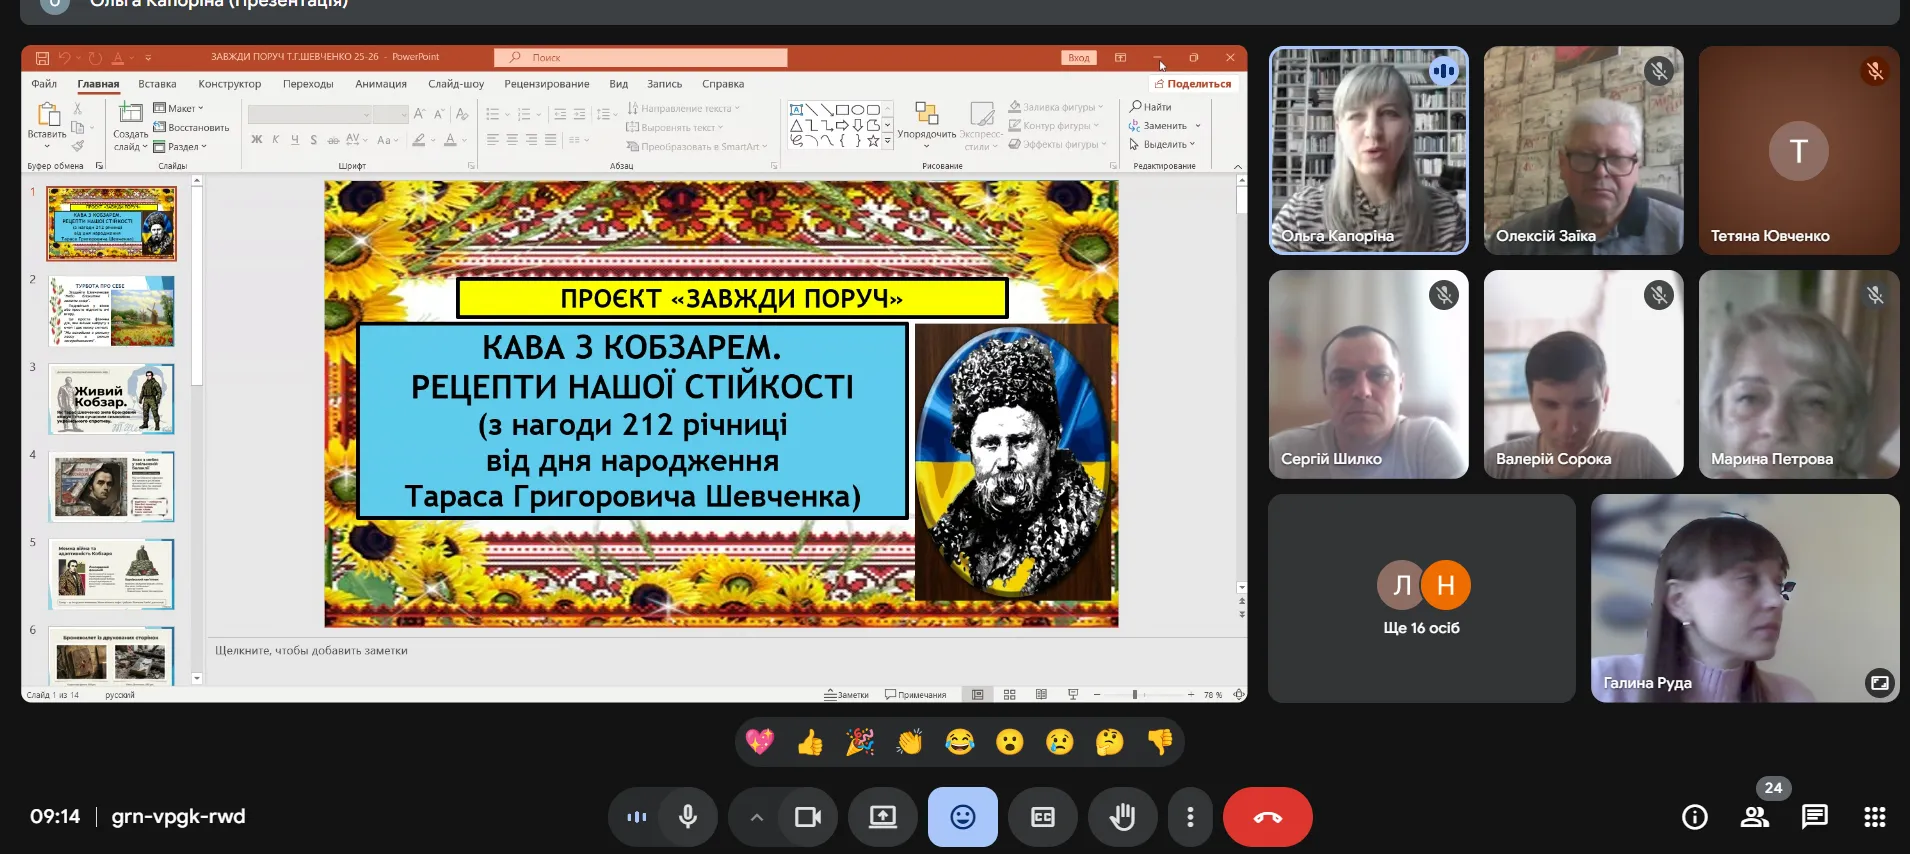Open the emoji reactions panel button
Screen dimensions: 1910x854
(962, 817)
